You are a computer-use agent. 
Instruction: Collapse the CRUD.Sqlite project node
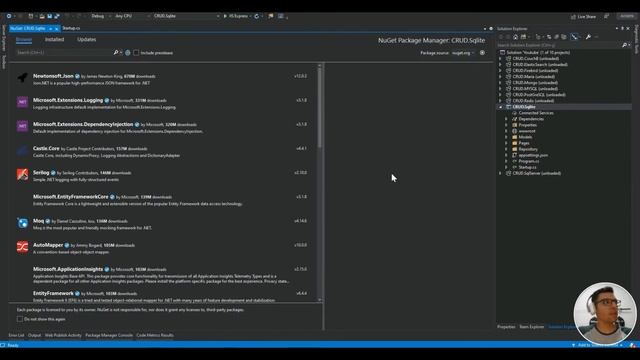pos(500,107)
